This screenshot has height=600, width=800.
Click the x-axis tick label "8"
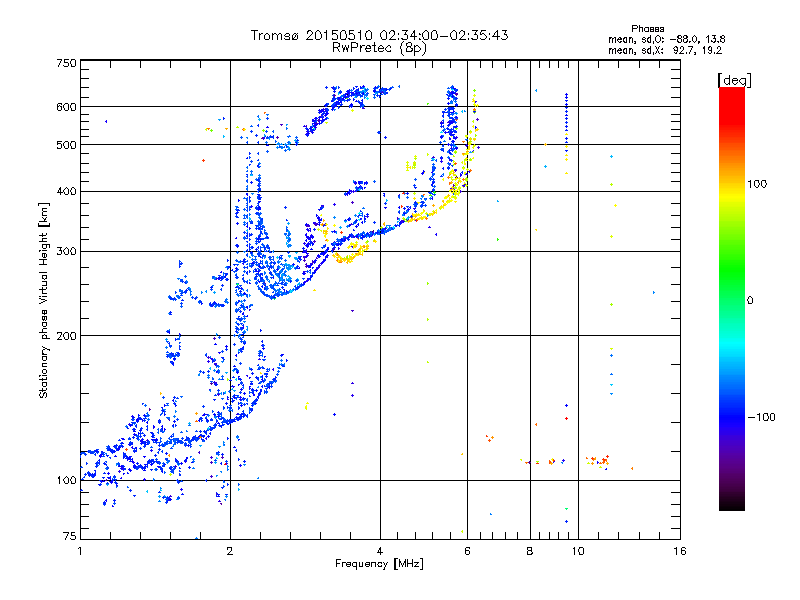click(530, 551)
